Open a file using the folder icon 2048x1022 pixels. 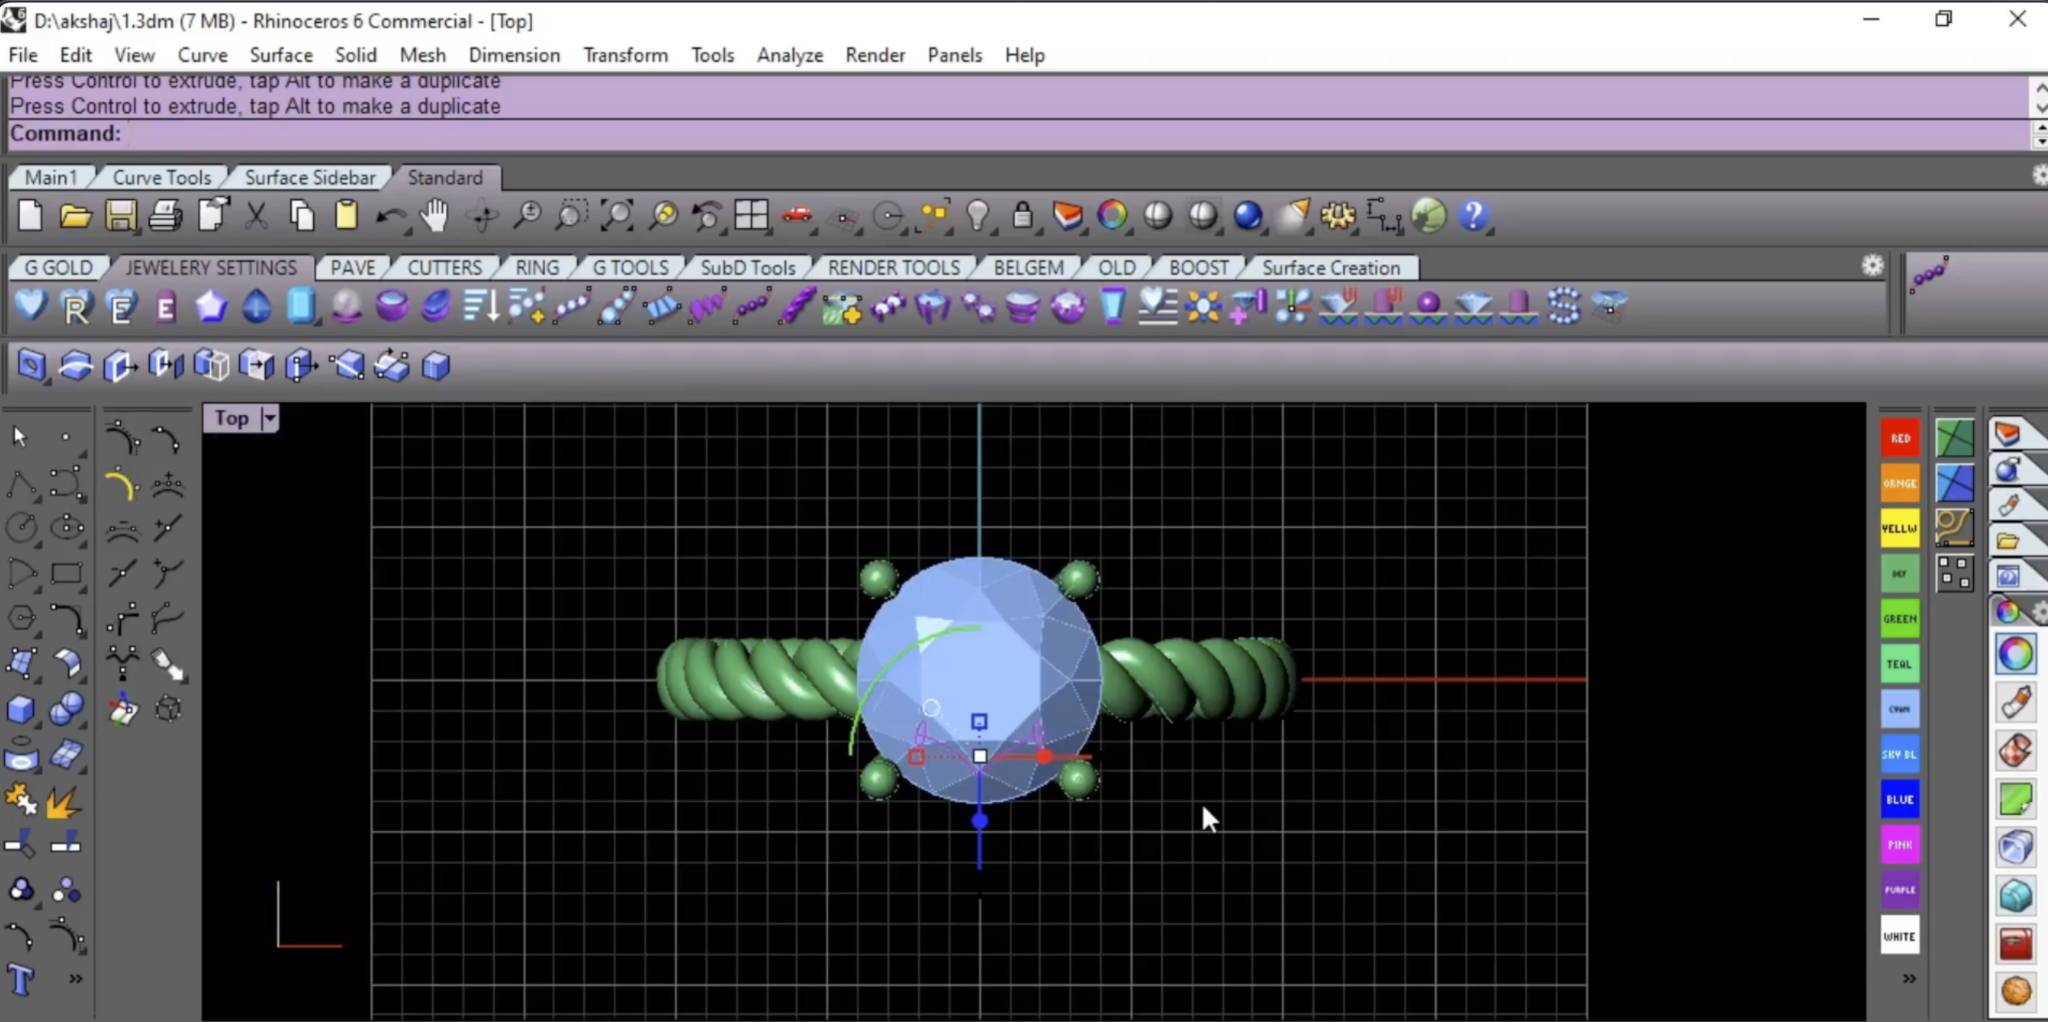tap(74, 215)
